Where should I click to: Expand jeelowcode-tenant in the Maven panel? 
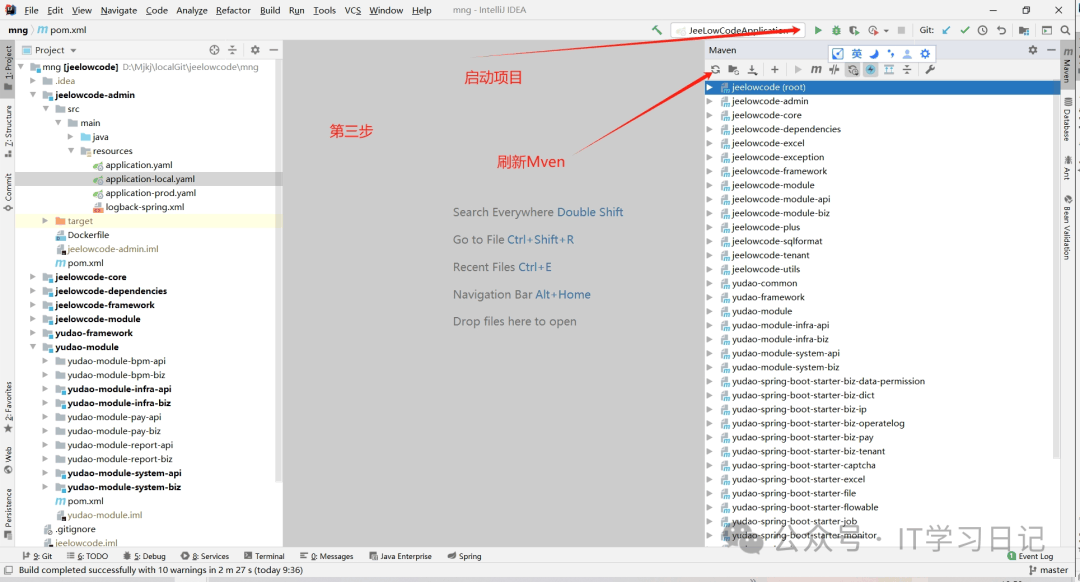click(710, 255)
